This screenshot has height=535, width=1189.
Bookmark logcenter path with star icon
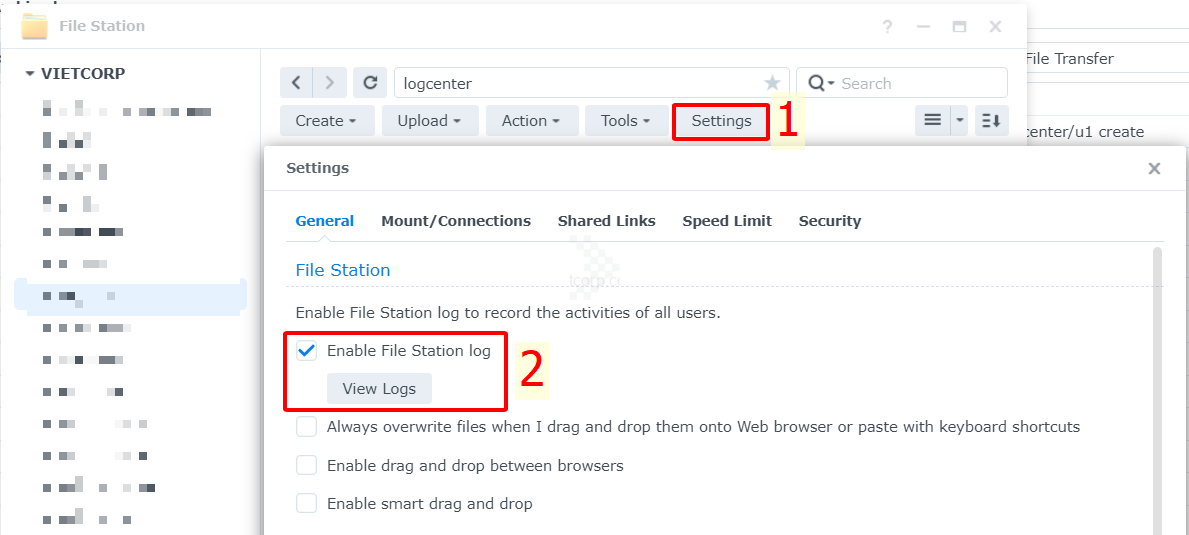[x=772, y=83]
